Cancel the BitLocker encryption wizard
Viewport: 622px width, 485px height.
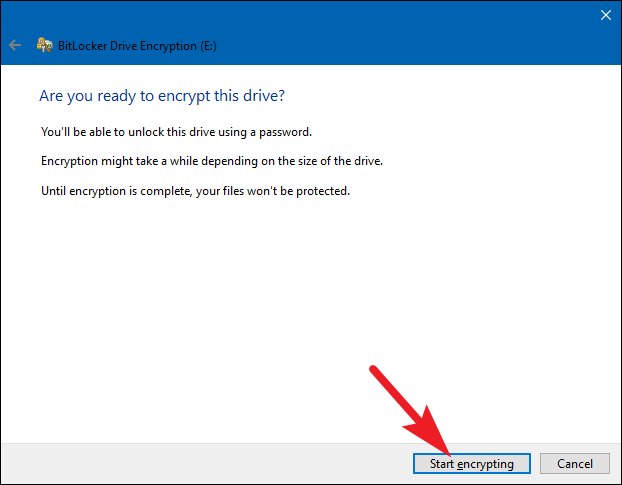[574, 464]
